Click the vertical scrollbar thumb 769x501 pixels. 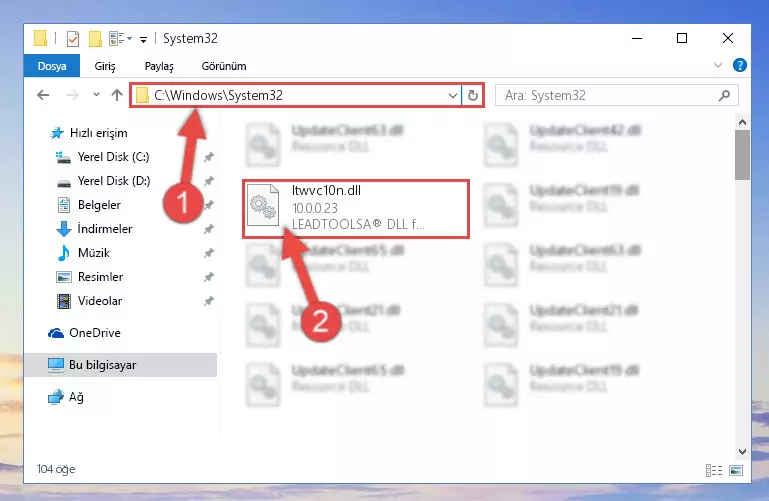[x=742, y=155]
